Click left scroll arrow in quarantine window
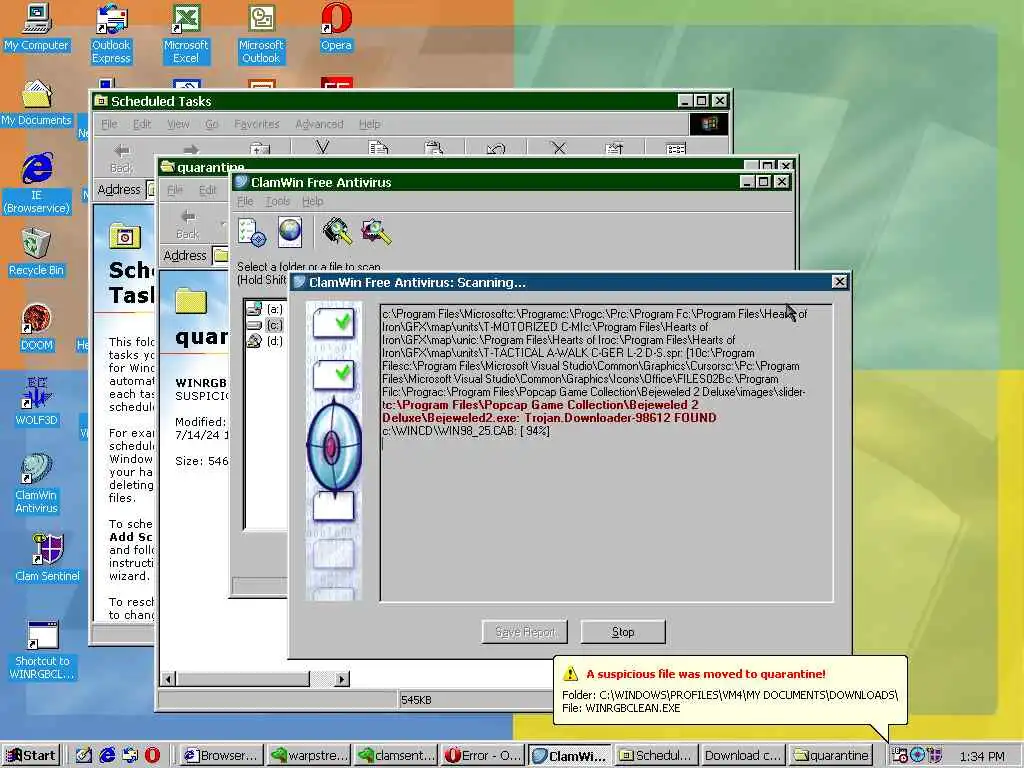The width and height of the screenshot is (1024, 768). pos(168,679)
